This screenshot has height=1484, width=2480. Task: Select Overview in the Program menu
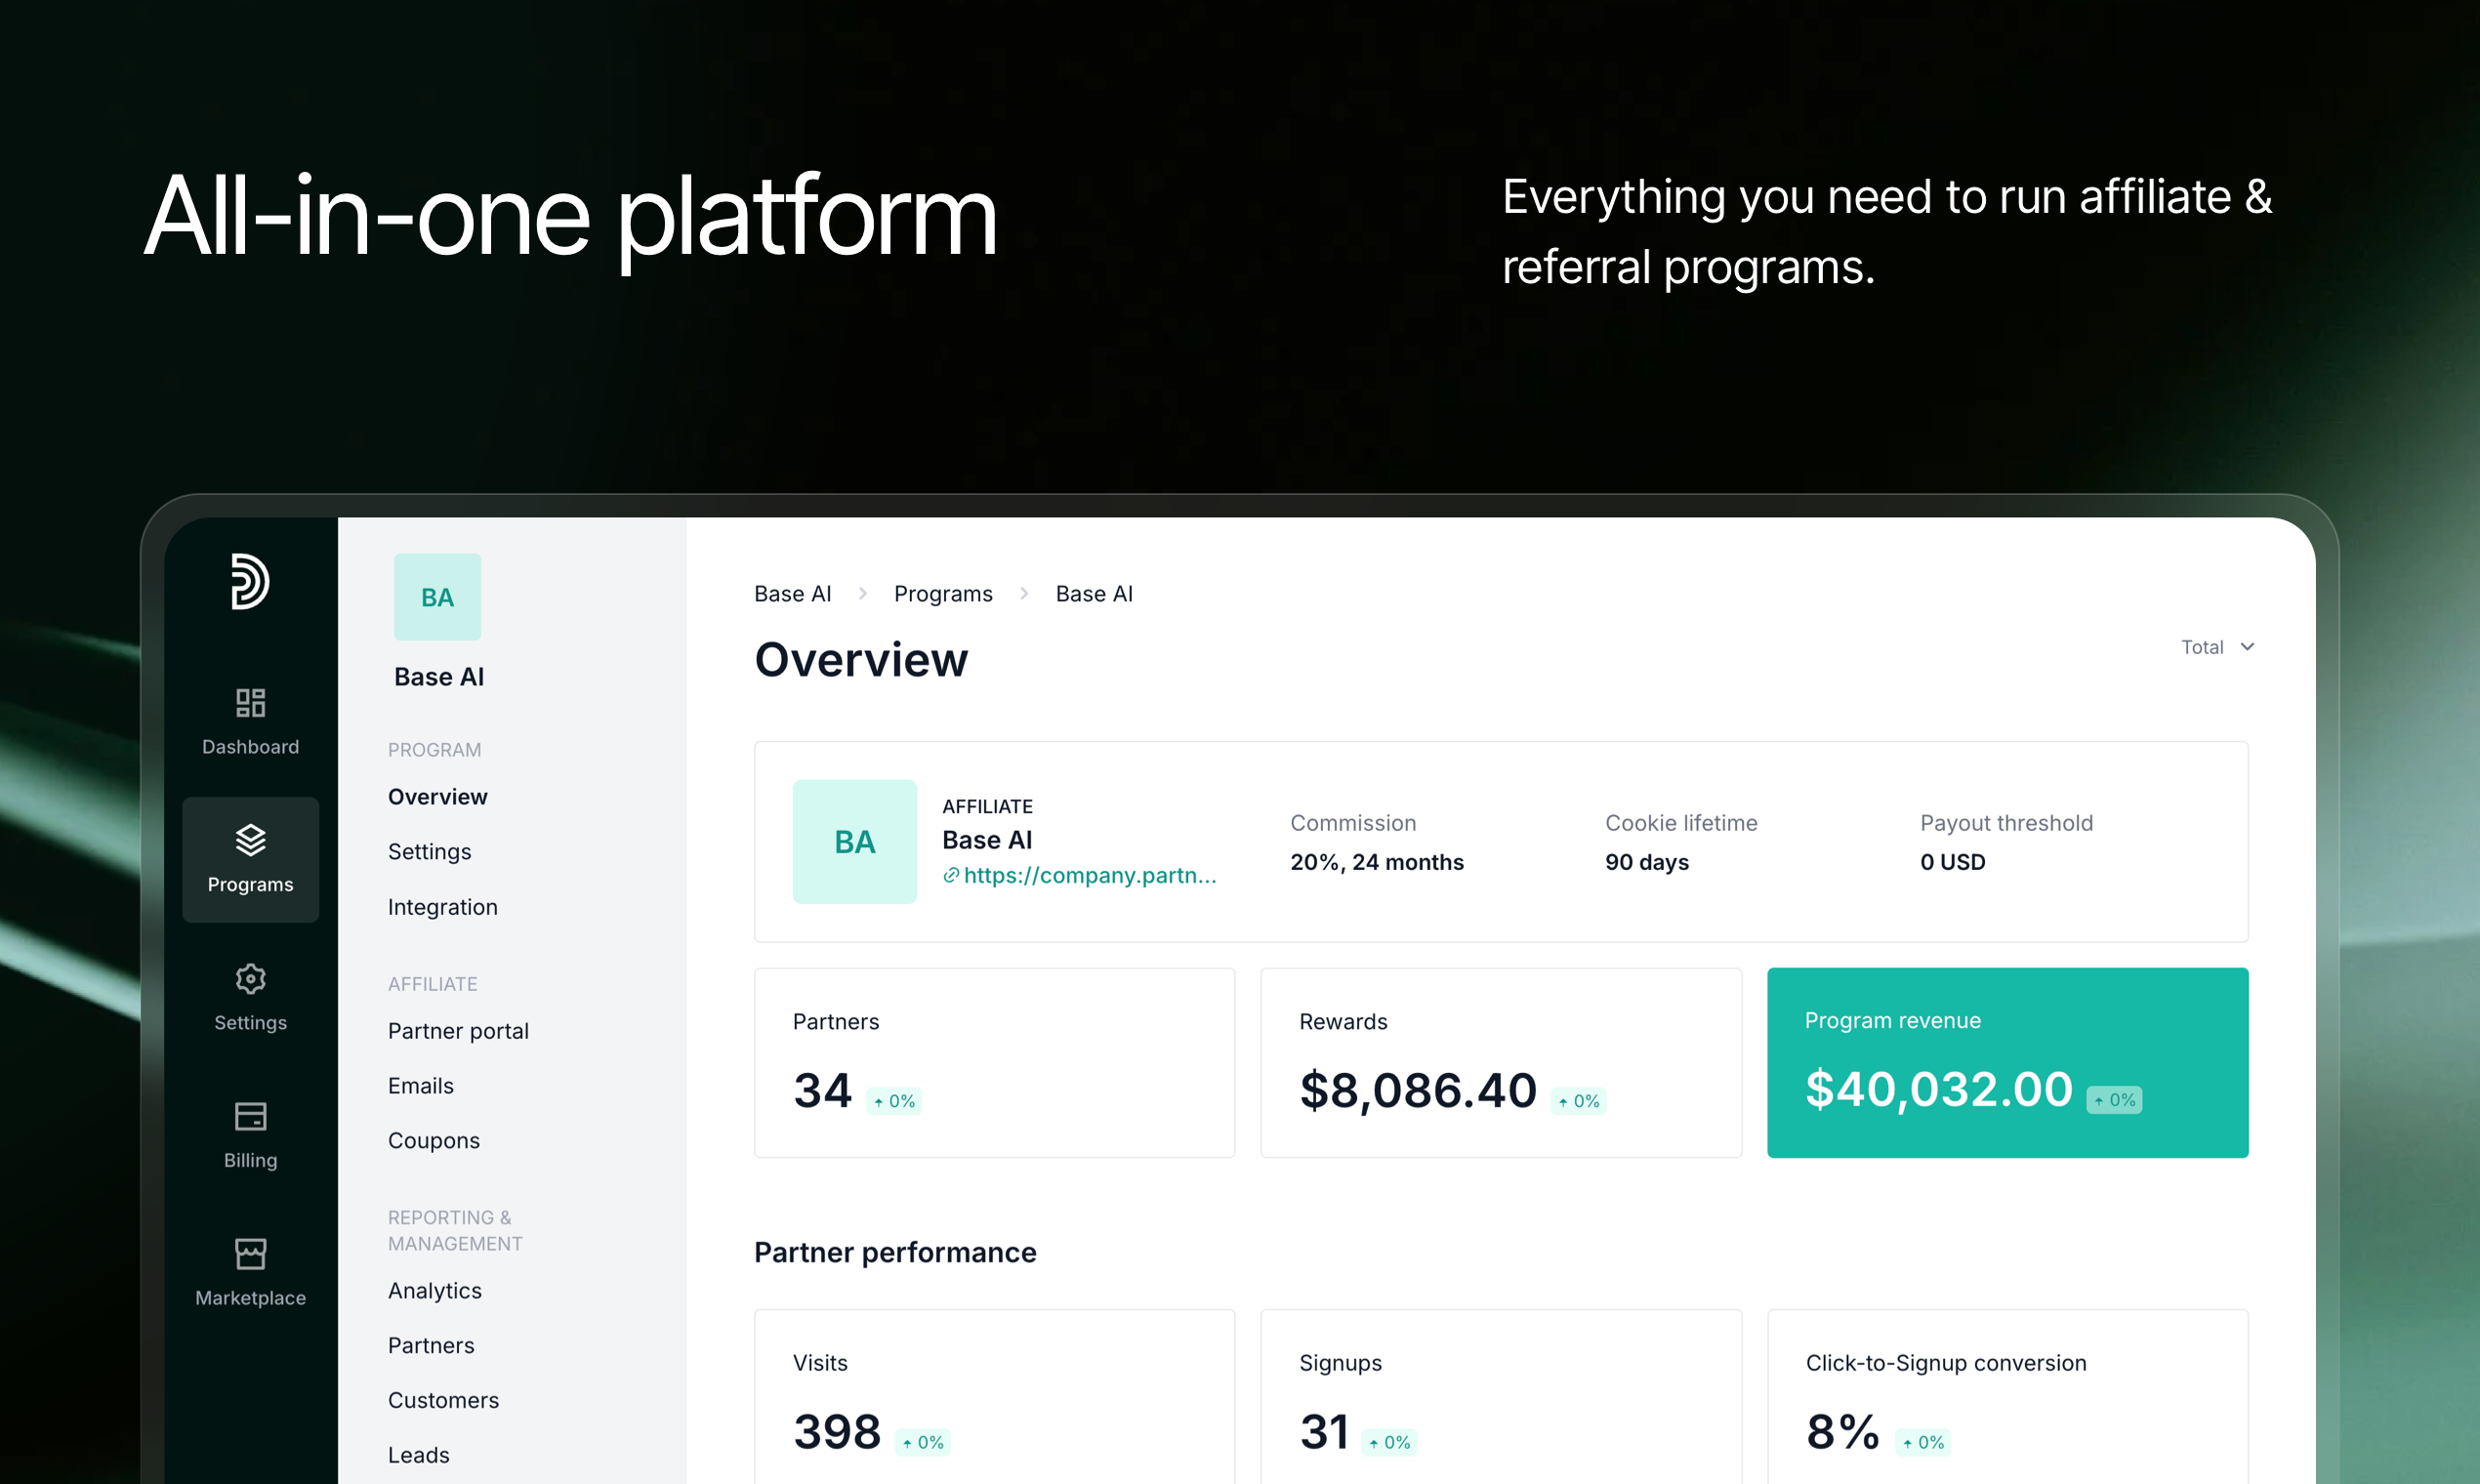click(437, 797)
